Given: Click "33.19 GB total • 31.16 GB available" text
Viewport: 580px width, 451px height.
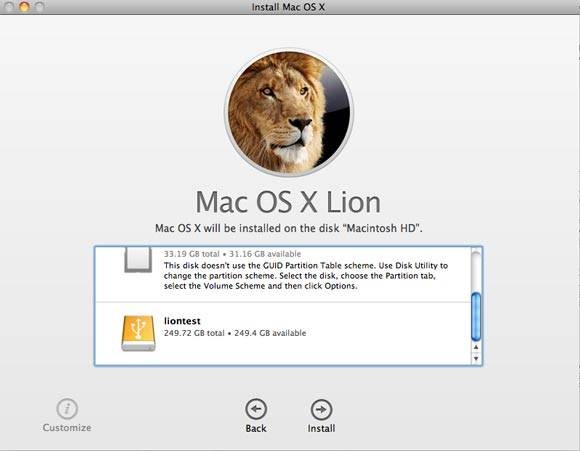Looking at the screenshot, I should pos(232,254).
